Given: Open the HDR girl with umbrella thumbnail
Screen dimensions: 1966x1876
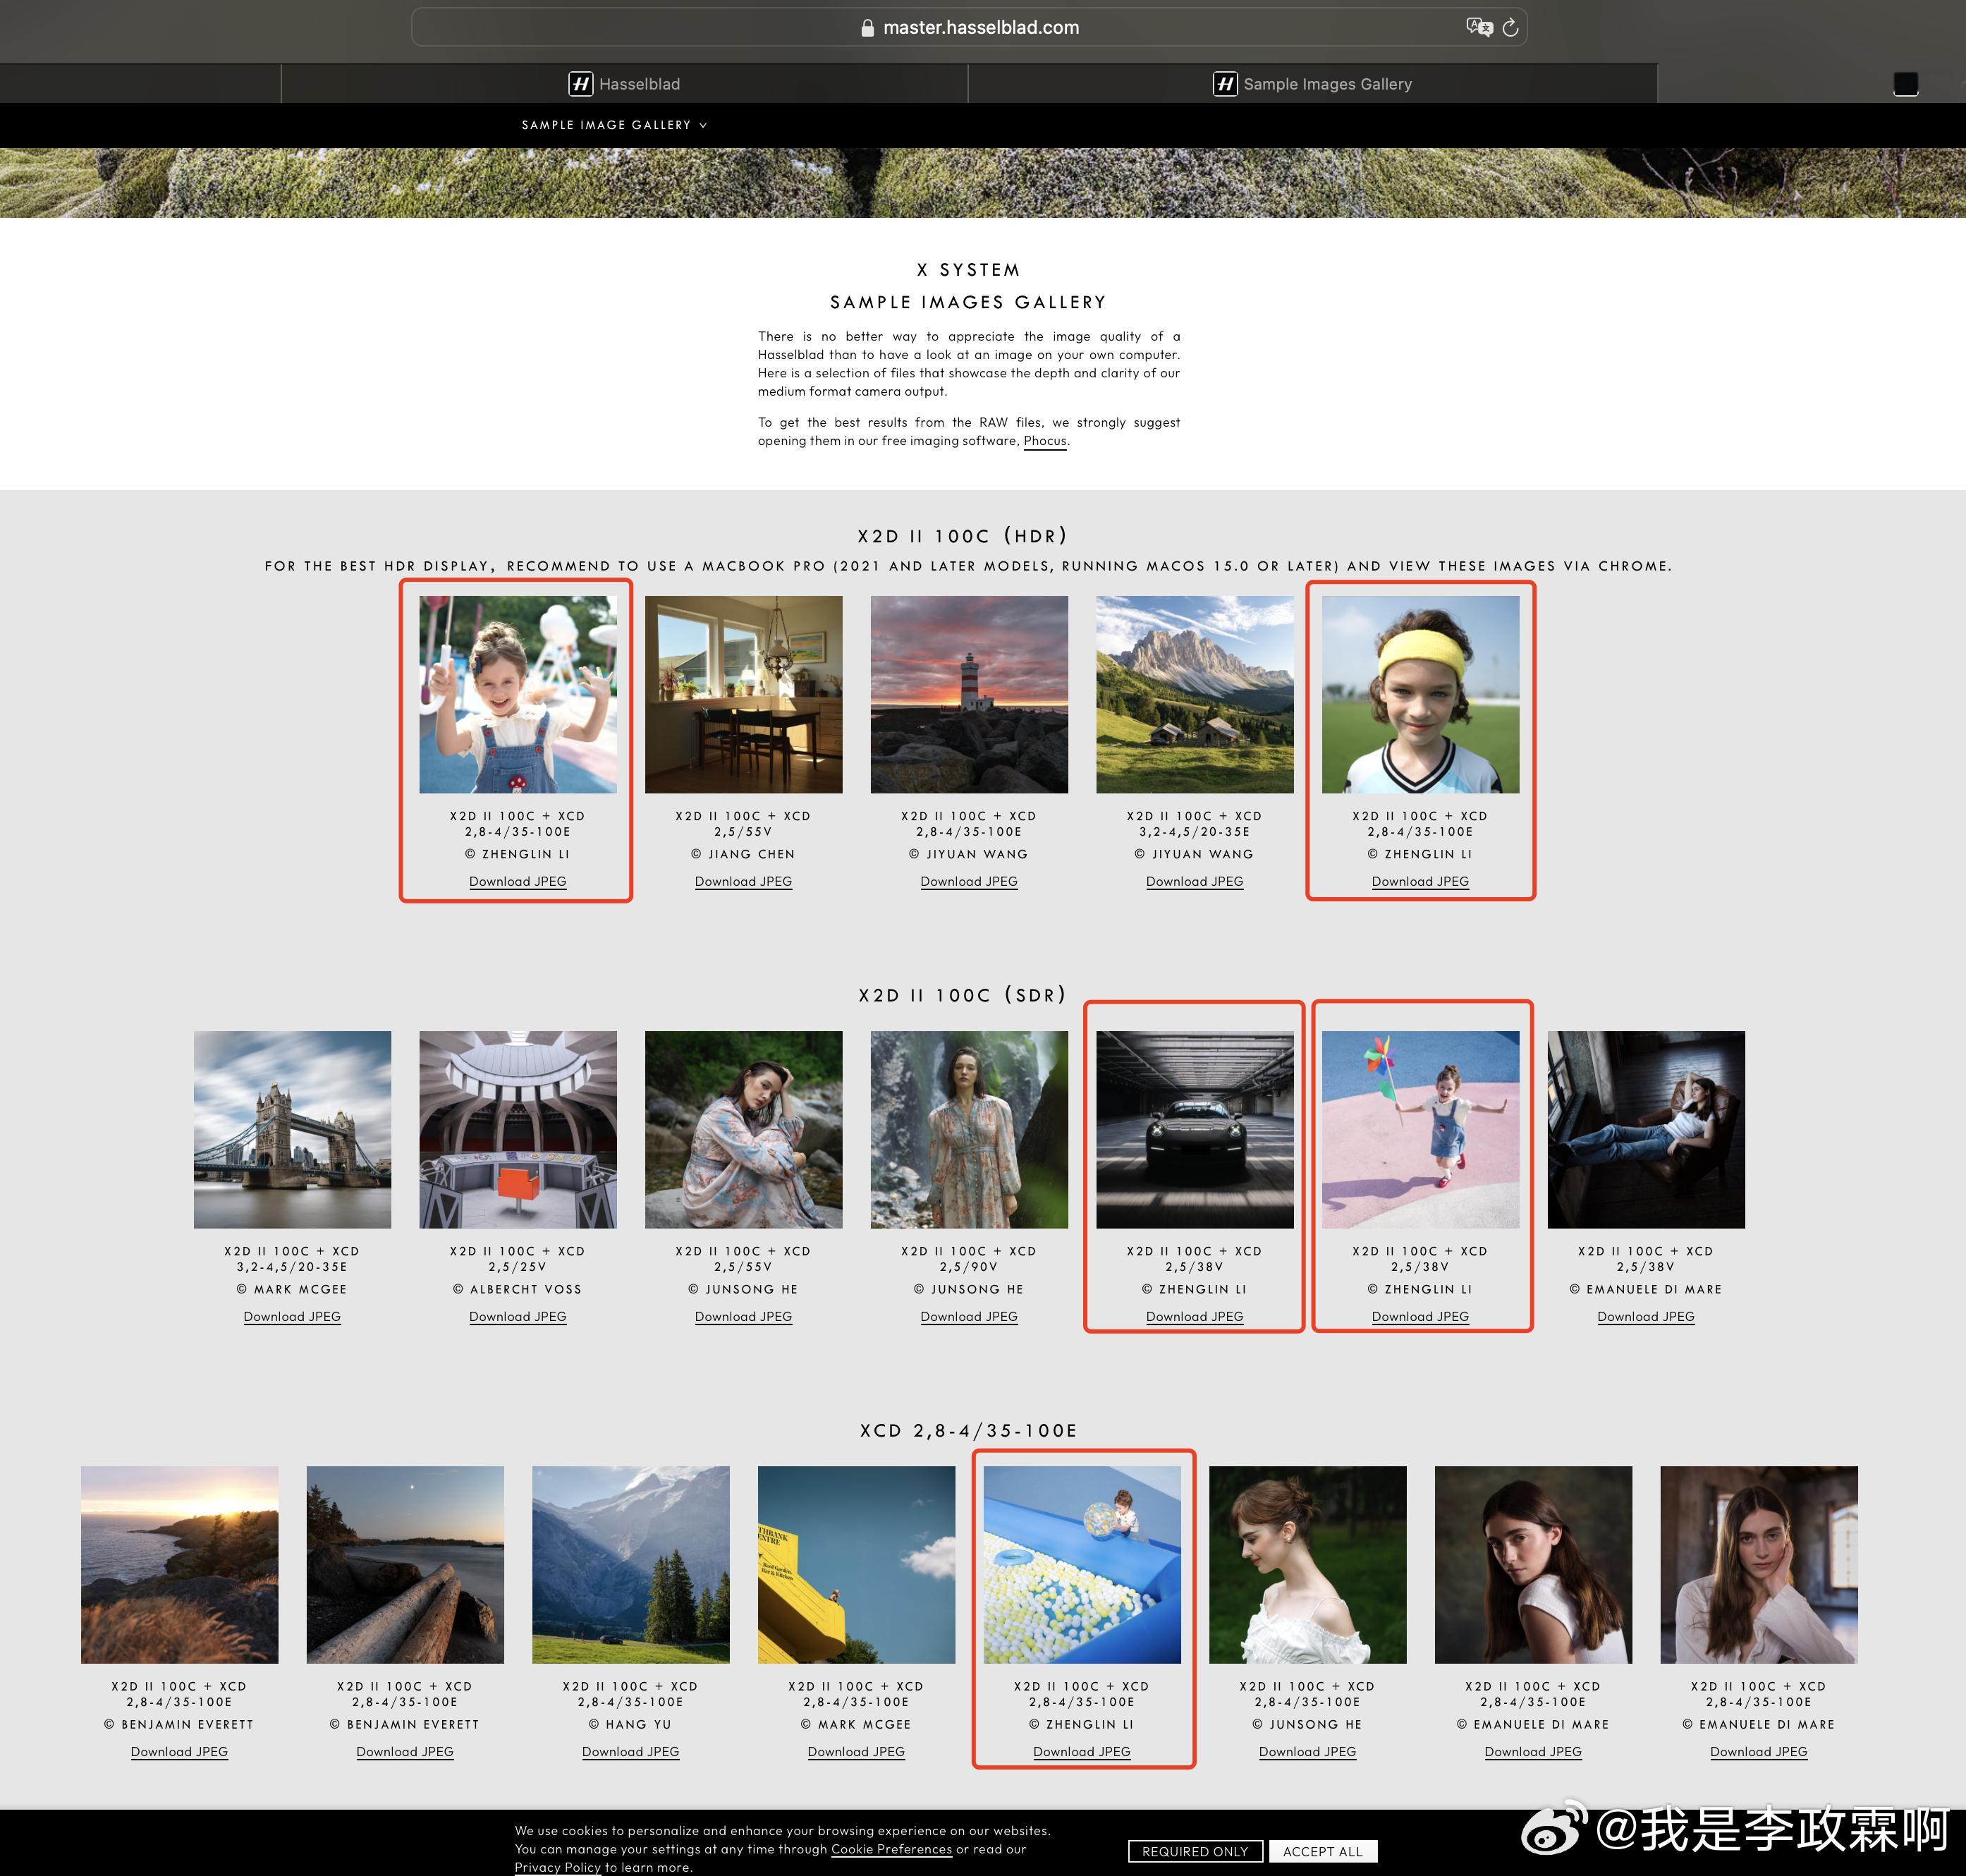Looking at the screenshot, I should click(x=518, y=695).
